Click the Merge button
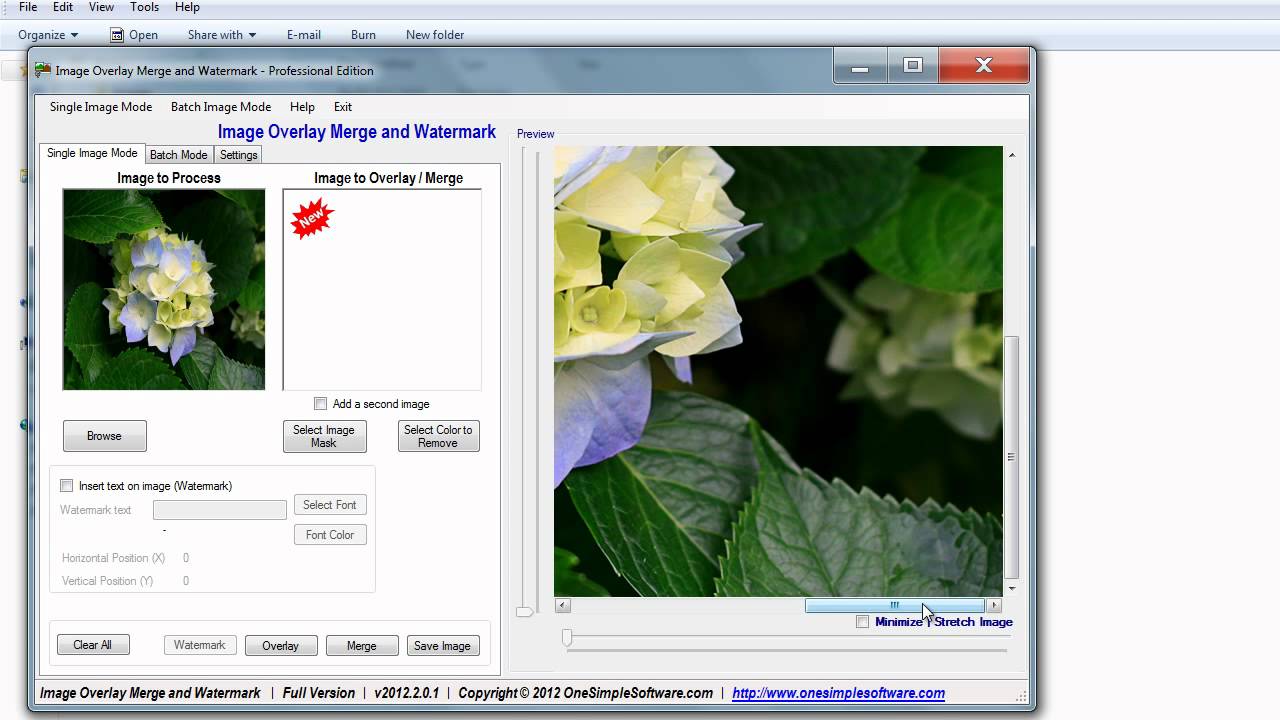This screenshot has height=720, width=1280. [x=362, y=646]
